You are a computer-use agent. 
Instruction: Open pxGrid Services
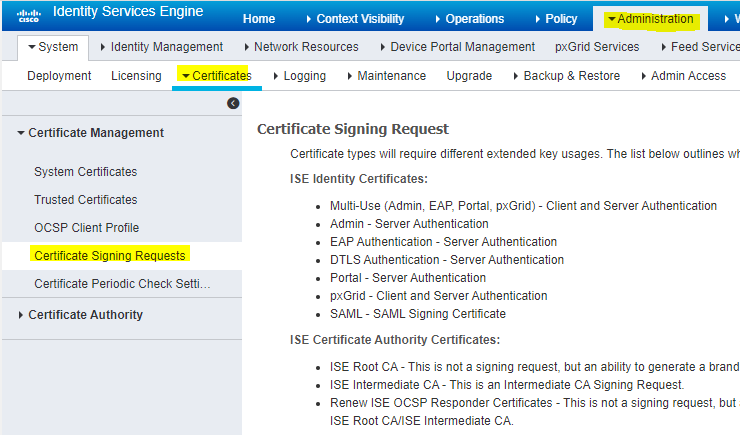point(597,47)
